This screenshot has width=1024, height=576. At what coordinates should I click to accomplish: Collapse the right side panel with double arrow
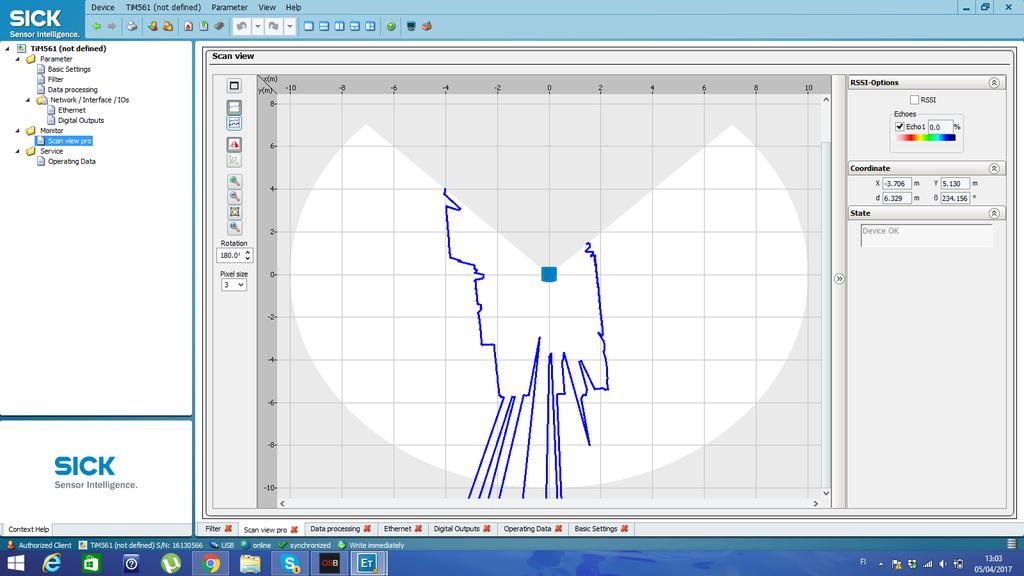839,279
